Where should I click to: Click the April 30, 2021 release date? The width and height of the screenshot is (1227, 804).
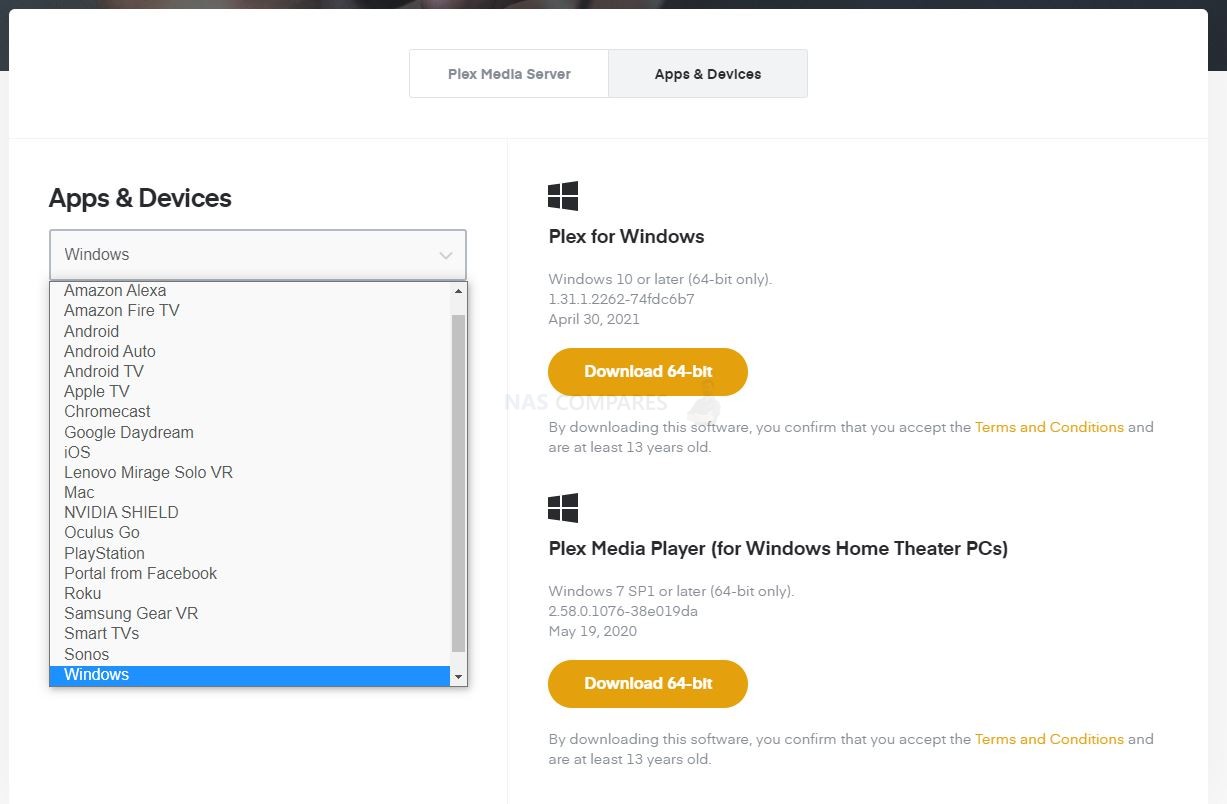point(594,319)
